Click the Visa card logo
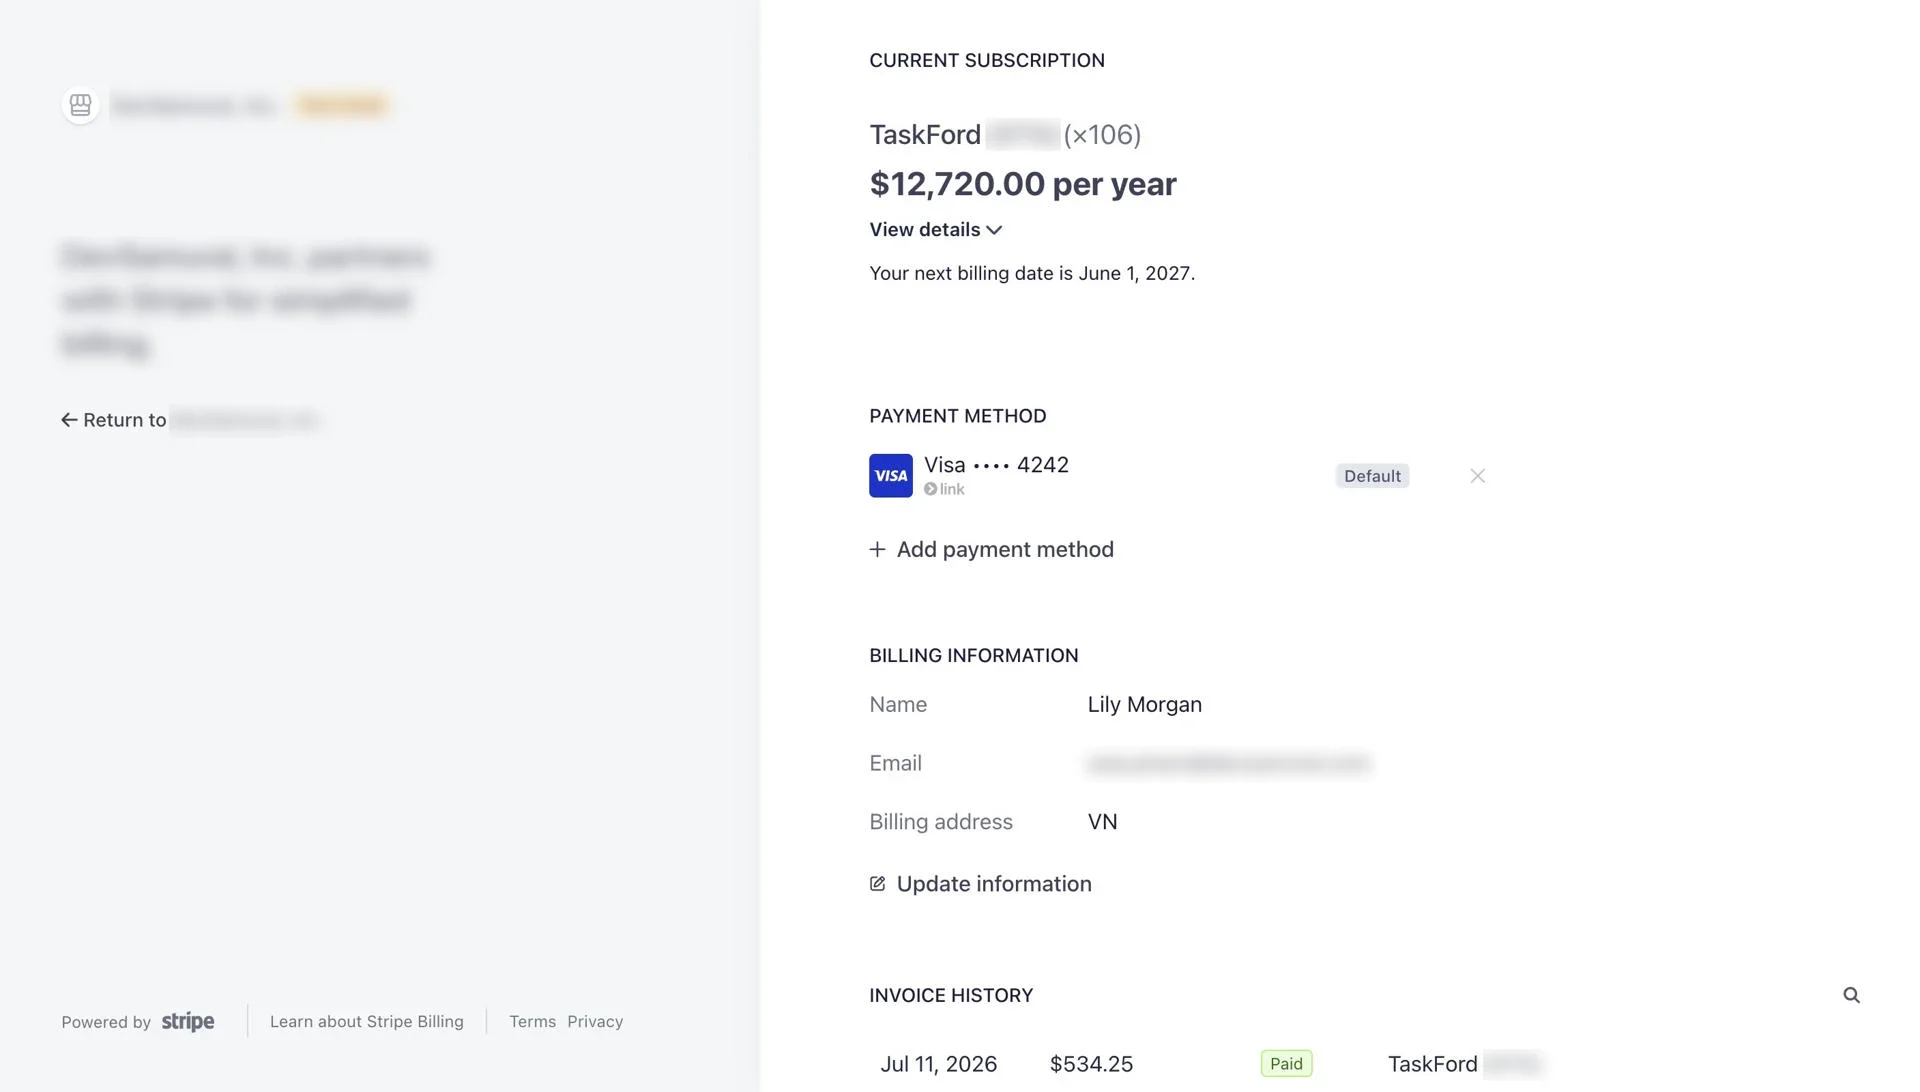 [x=890, y=476]
